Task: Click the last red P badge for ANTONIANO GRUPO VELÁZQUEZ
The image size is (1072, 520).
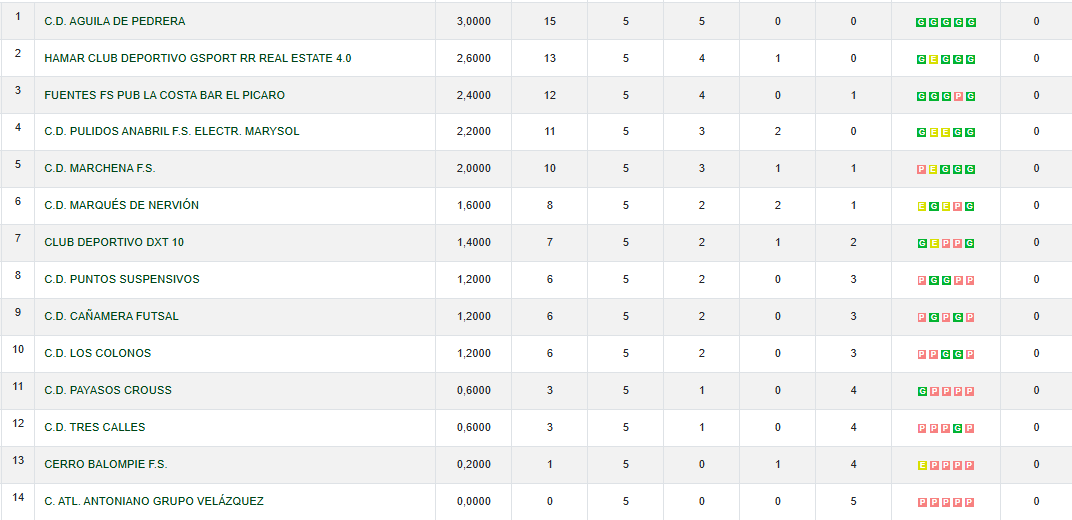Action: (970, 502)
